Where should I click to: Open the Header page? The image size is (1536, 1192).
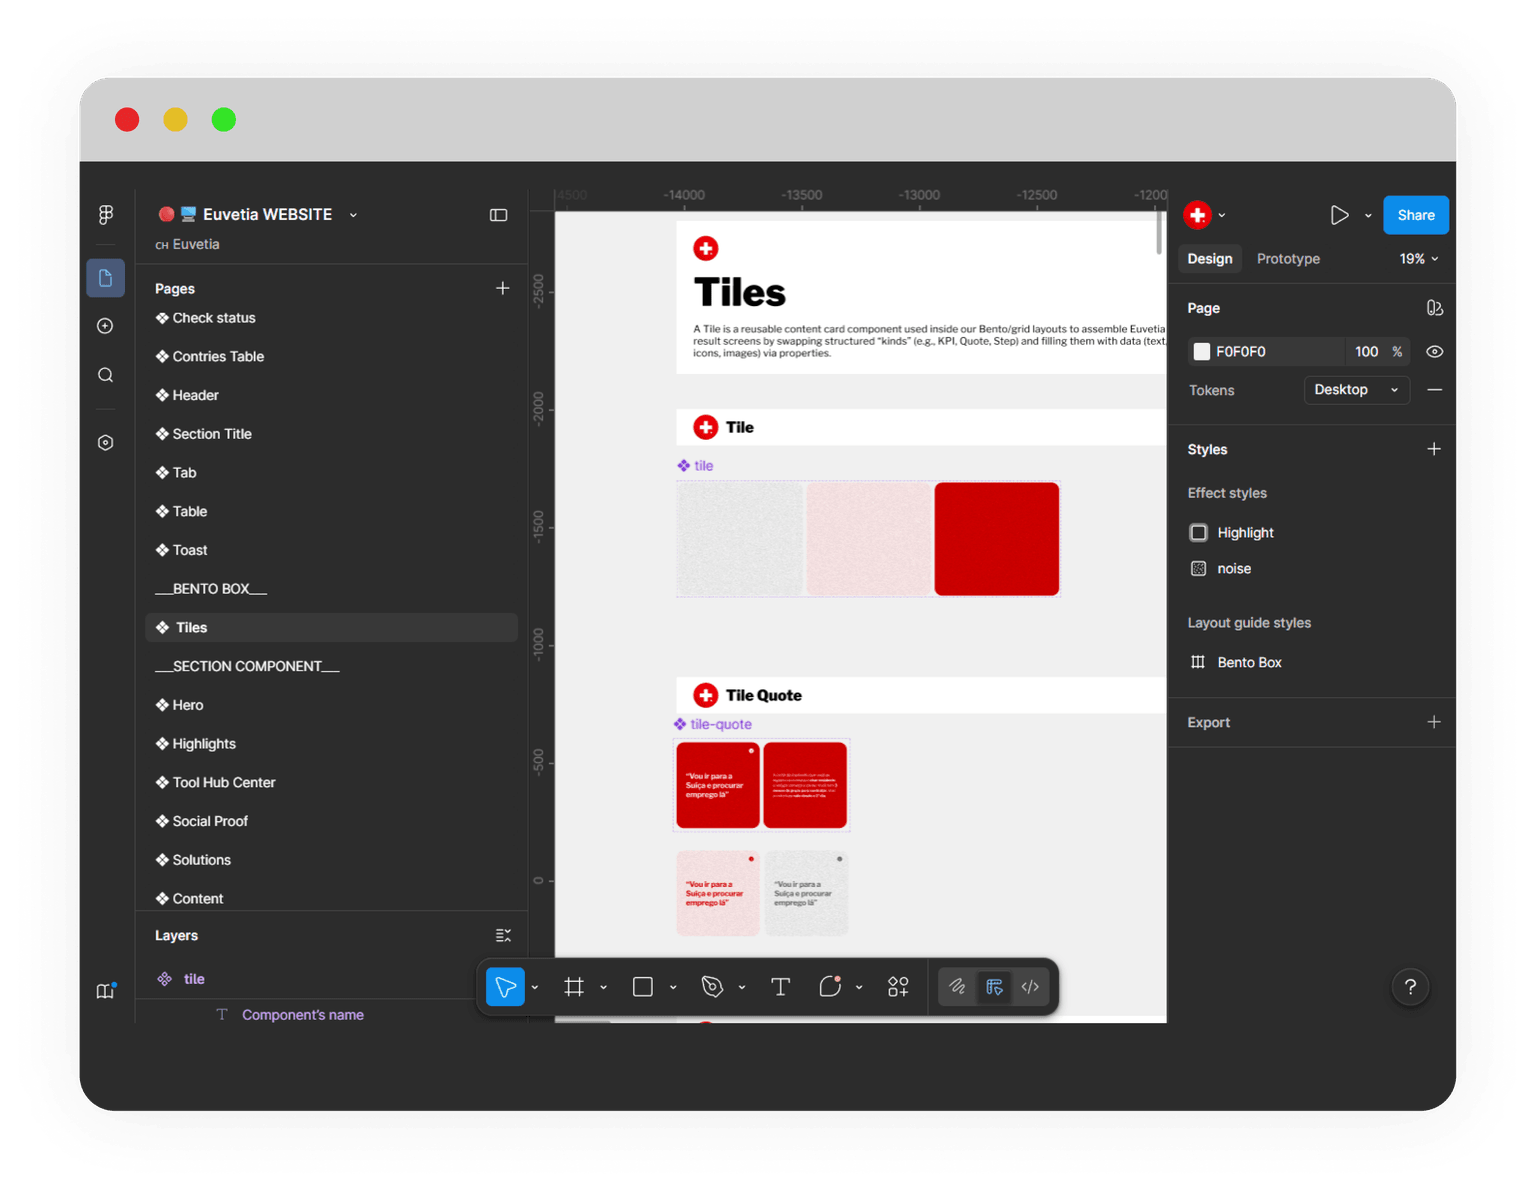pyautogui.click(x=195, y=395)
